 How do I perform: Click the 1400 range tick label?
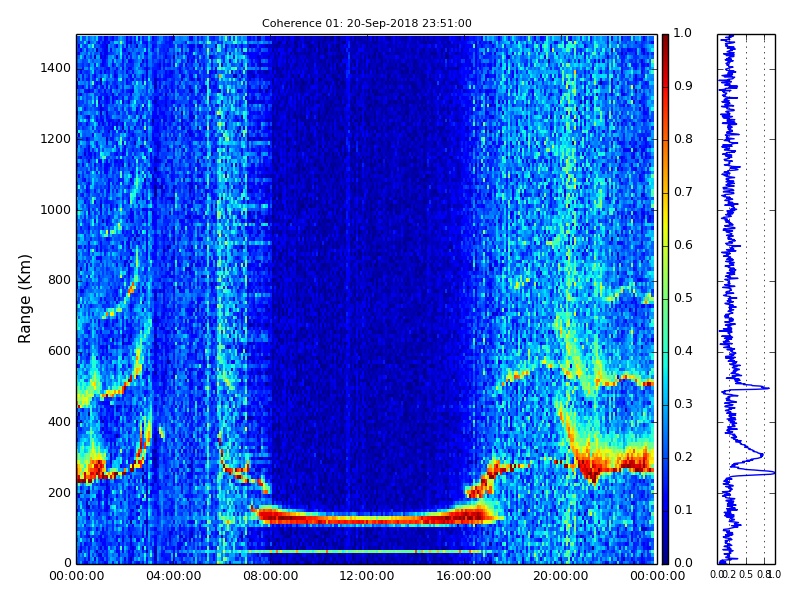(56, 68)
